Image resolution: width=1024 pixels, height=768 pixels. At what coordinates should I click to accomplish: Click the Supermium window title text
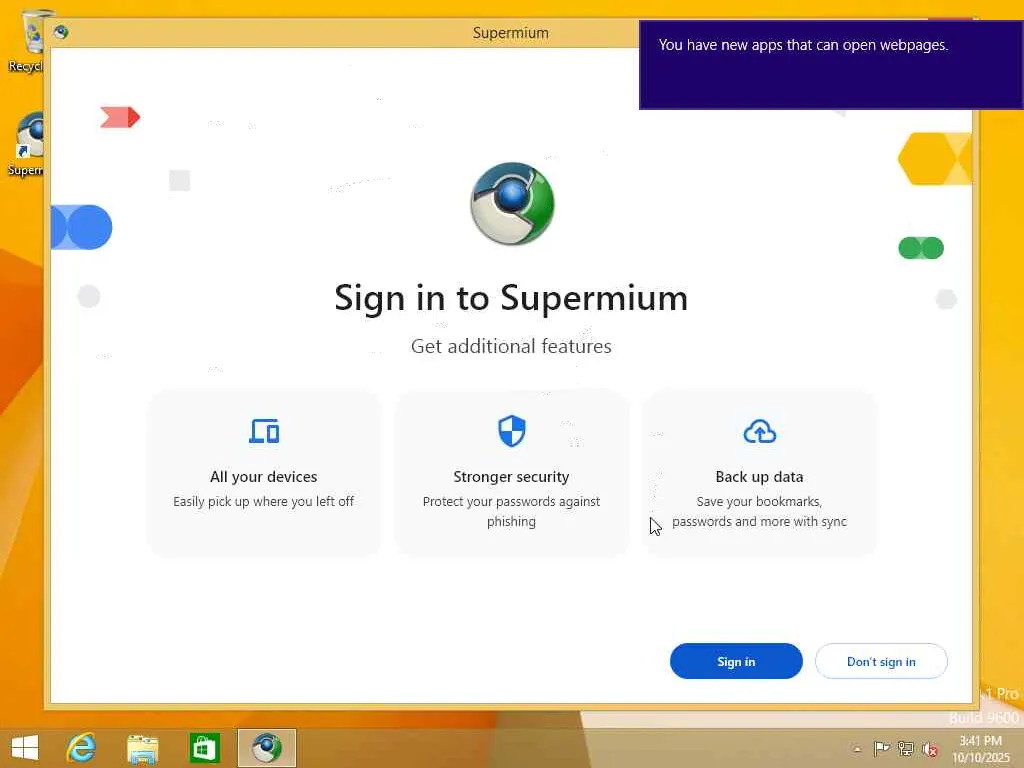511,33
